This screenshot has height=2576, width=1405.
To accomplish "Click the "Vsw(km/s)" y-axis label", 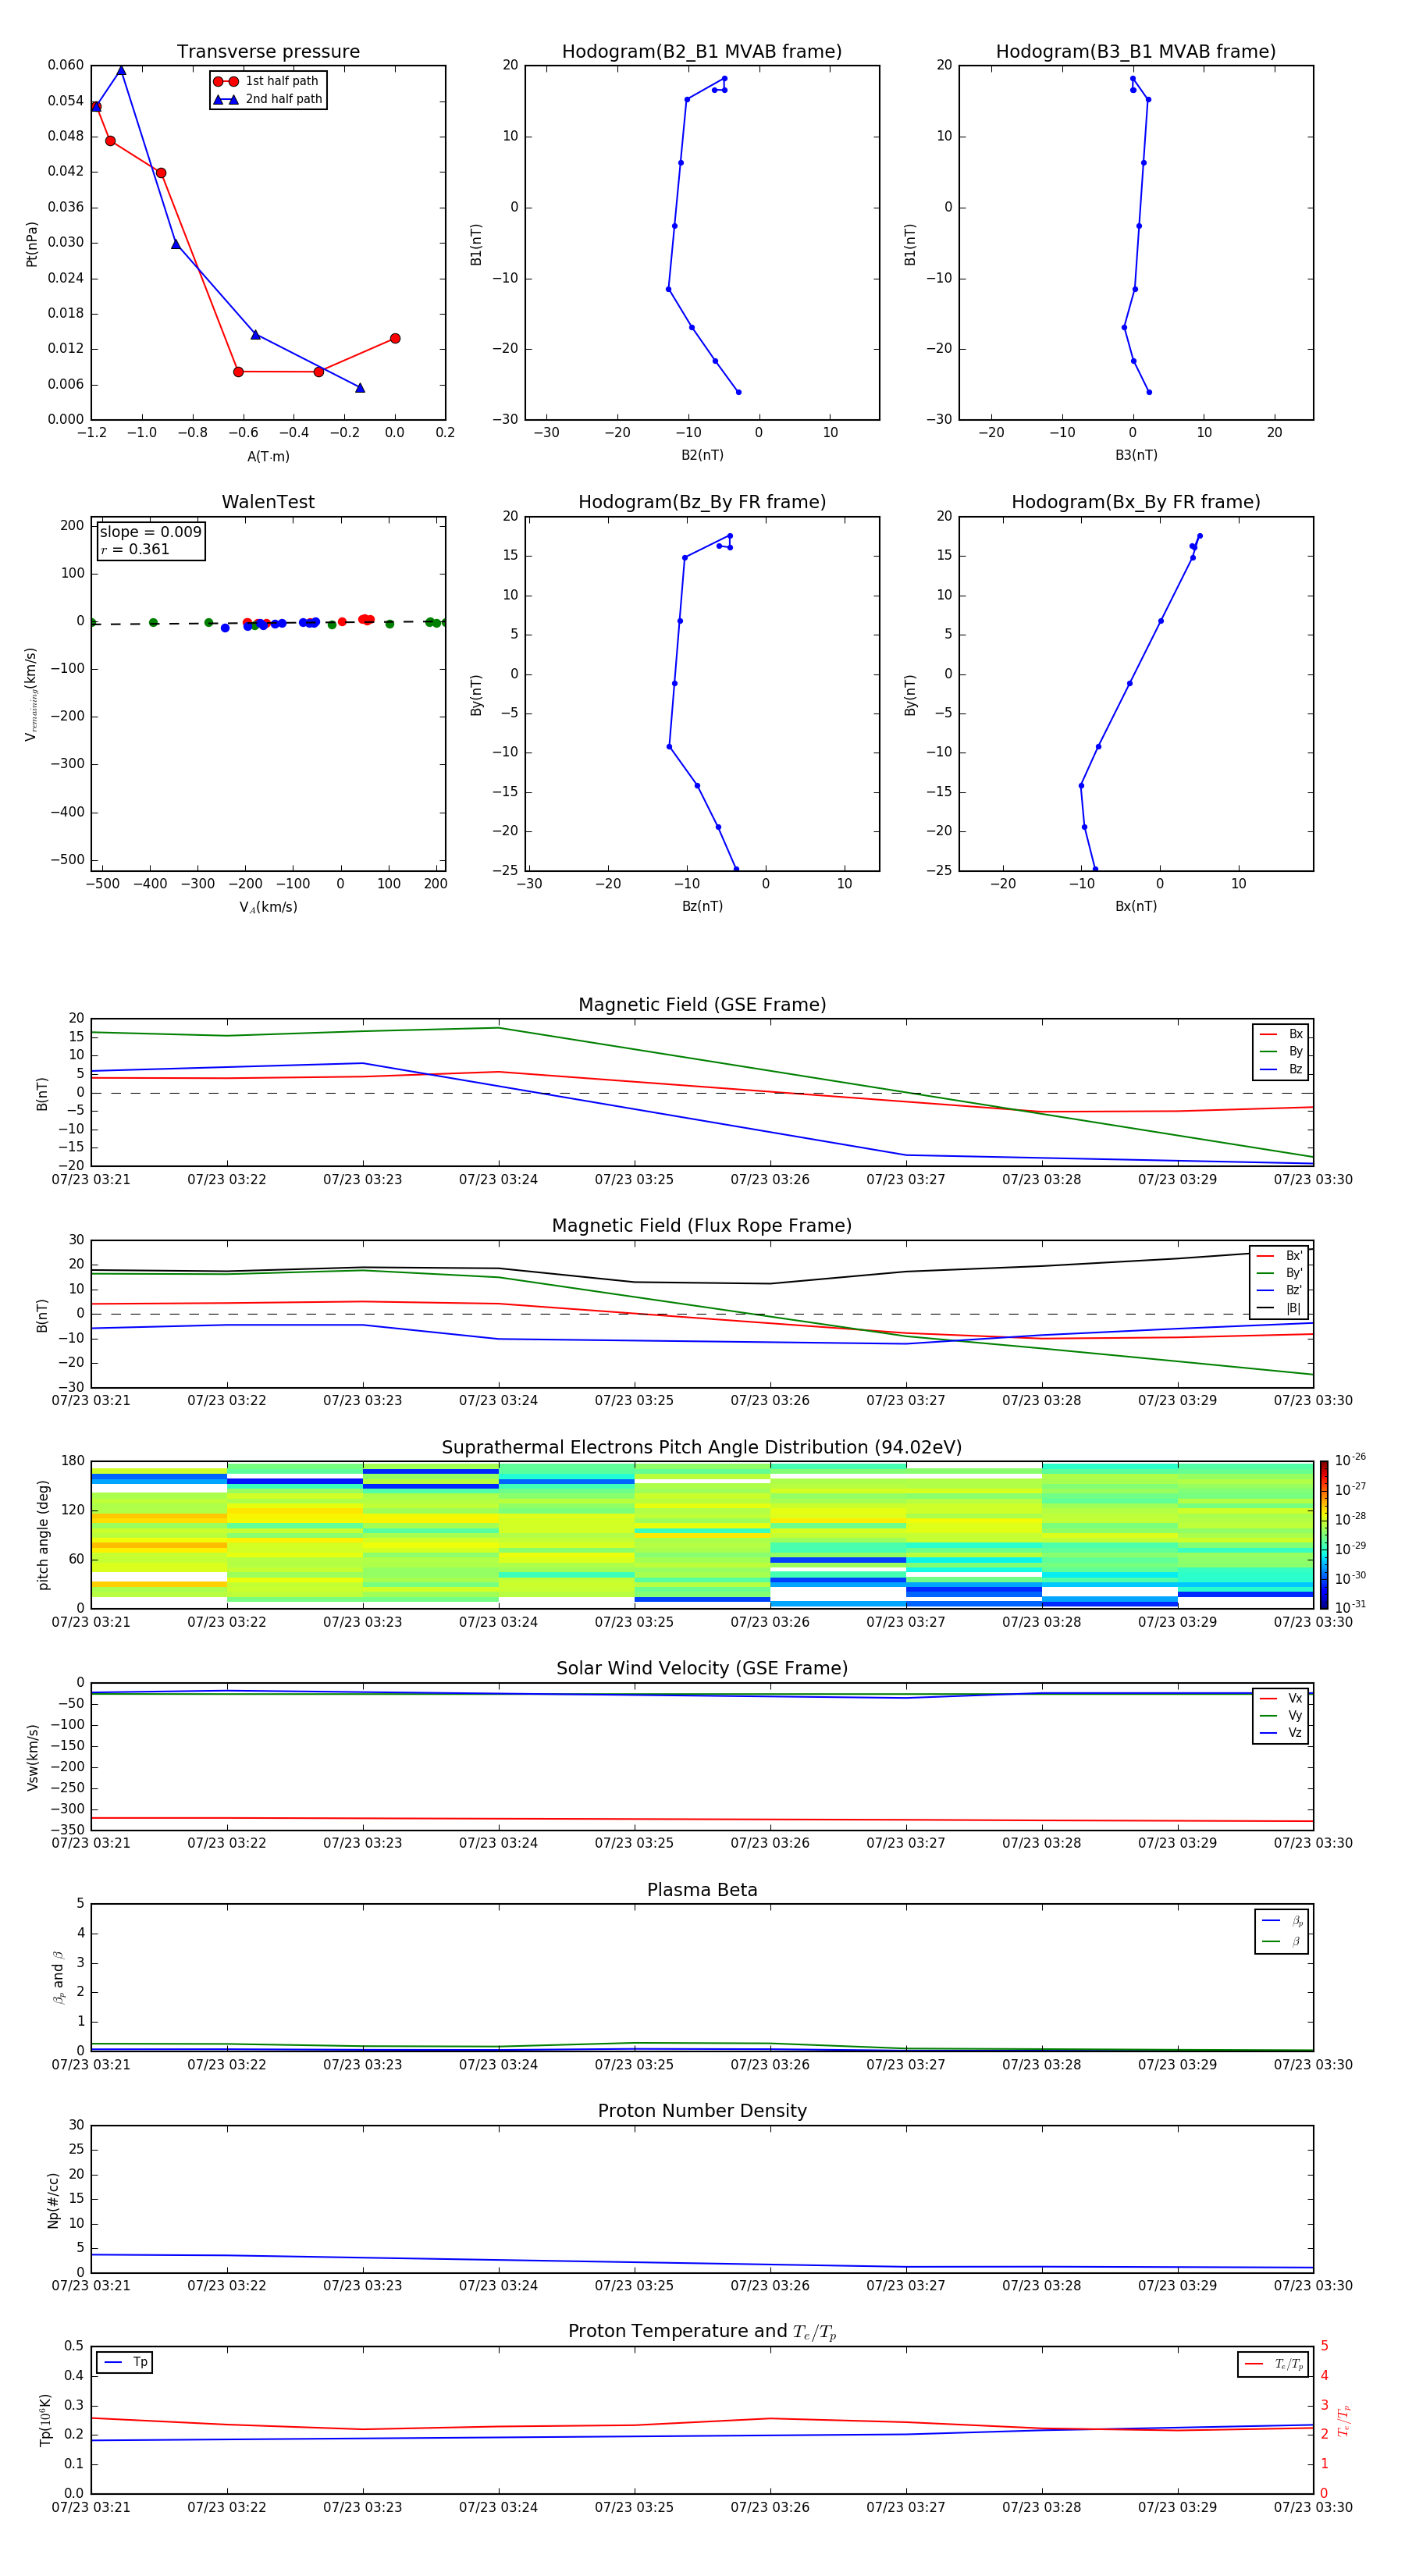I will (x=32, y=1757).
